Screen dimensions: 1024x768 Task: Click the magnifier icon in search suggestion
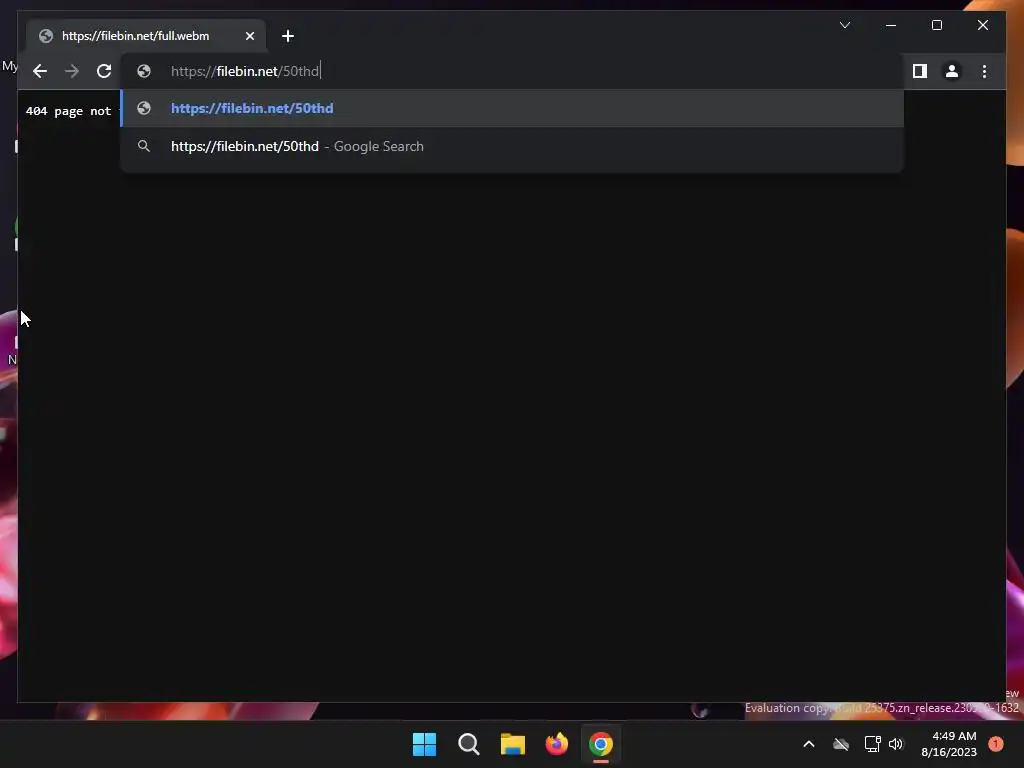(144, 146)
